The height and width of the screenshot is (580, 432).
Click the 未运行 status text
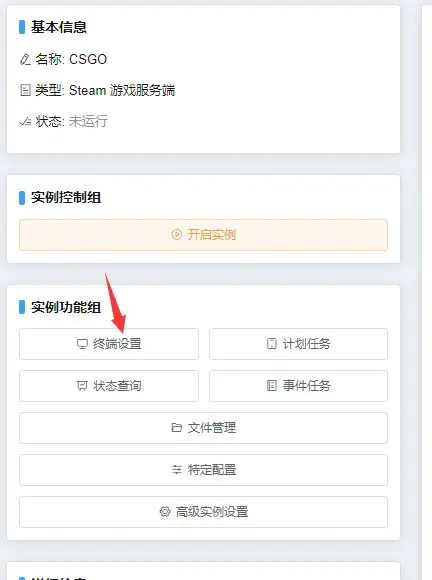point(88,121)
